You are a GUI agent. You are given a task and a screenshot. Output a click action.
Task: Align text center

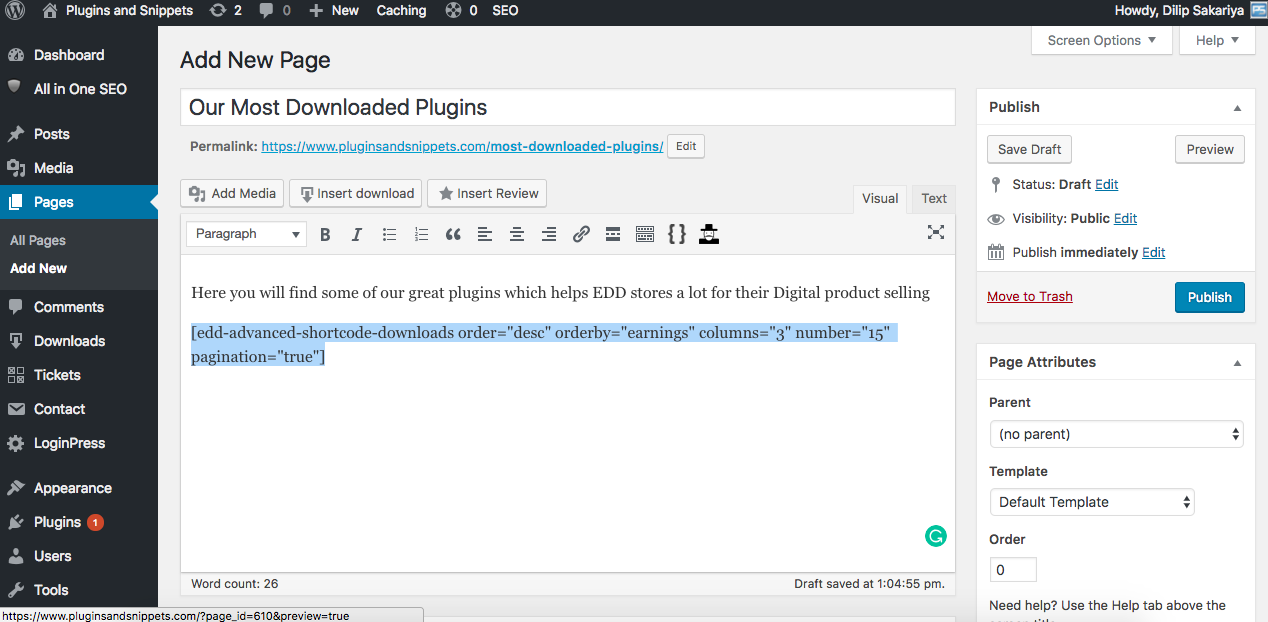coord(517,234)
